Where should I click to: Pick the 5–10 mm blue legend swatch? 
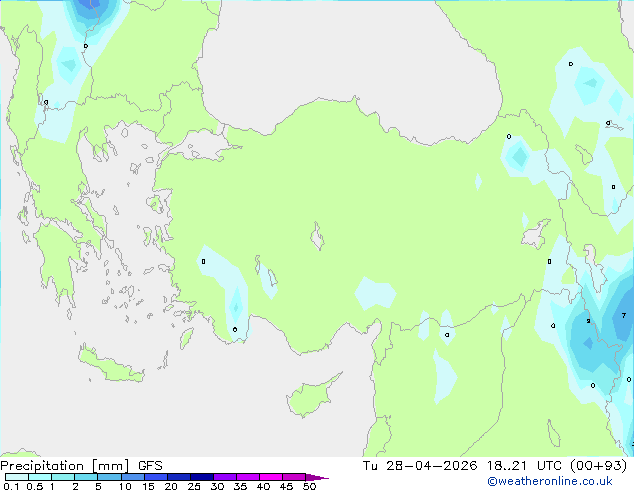[109, 477]
